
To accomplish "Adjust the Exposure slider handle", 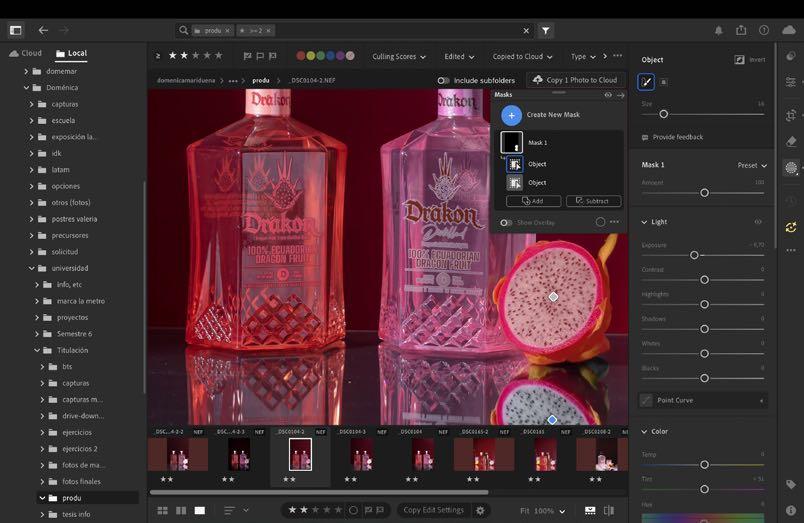I will (694, 255).
